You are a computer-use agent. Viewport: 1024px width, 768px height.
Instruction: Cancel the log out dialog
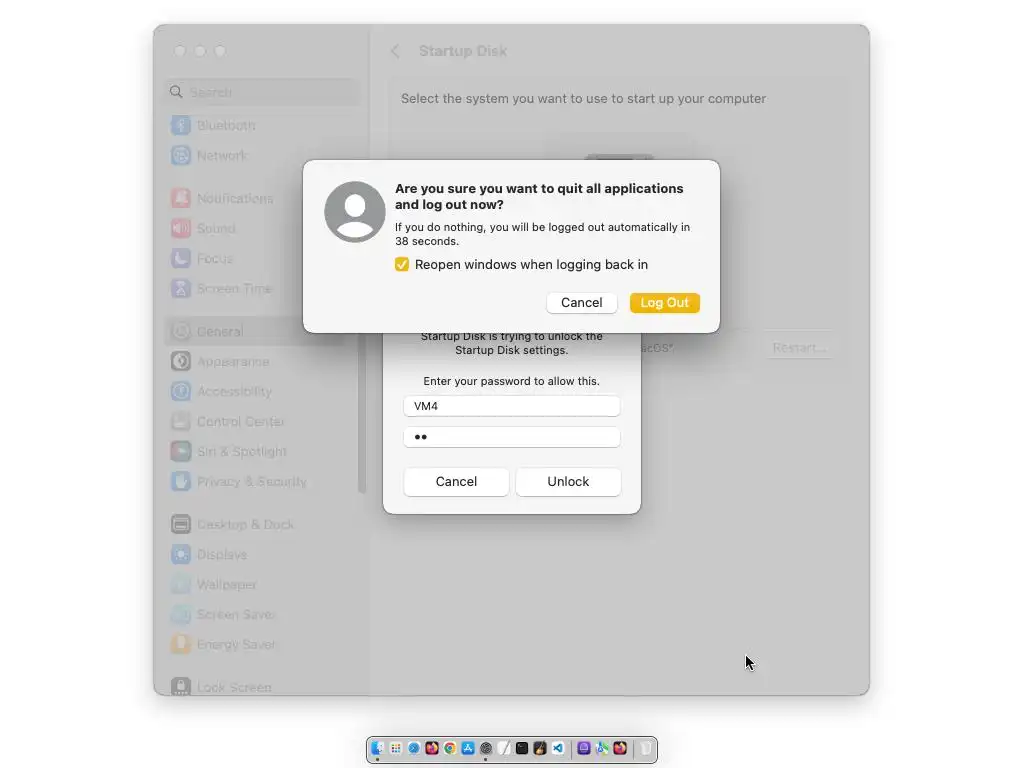pos(581,302)
